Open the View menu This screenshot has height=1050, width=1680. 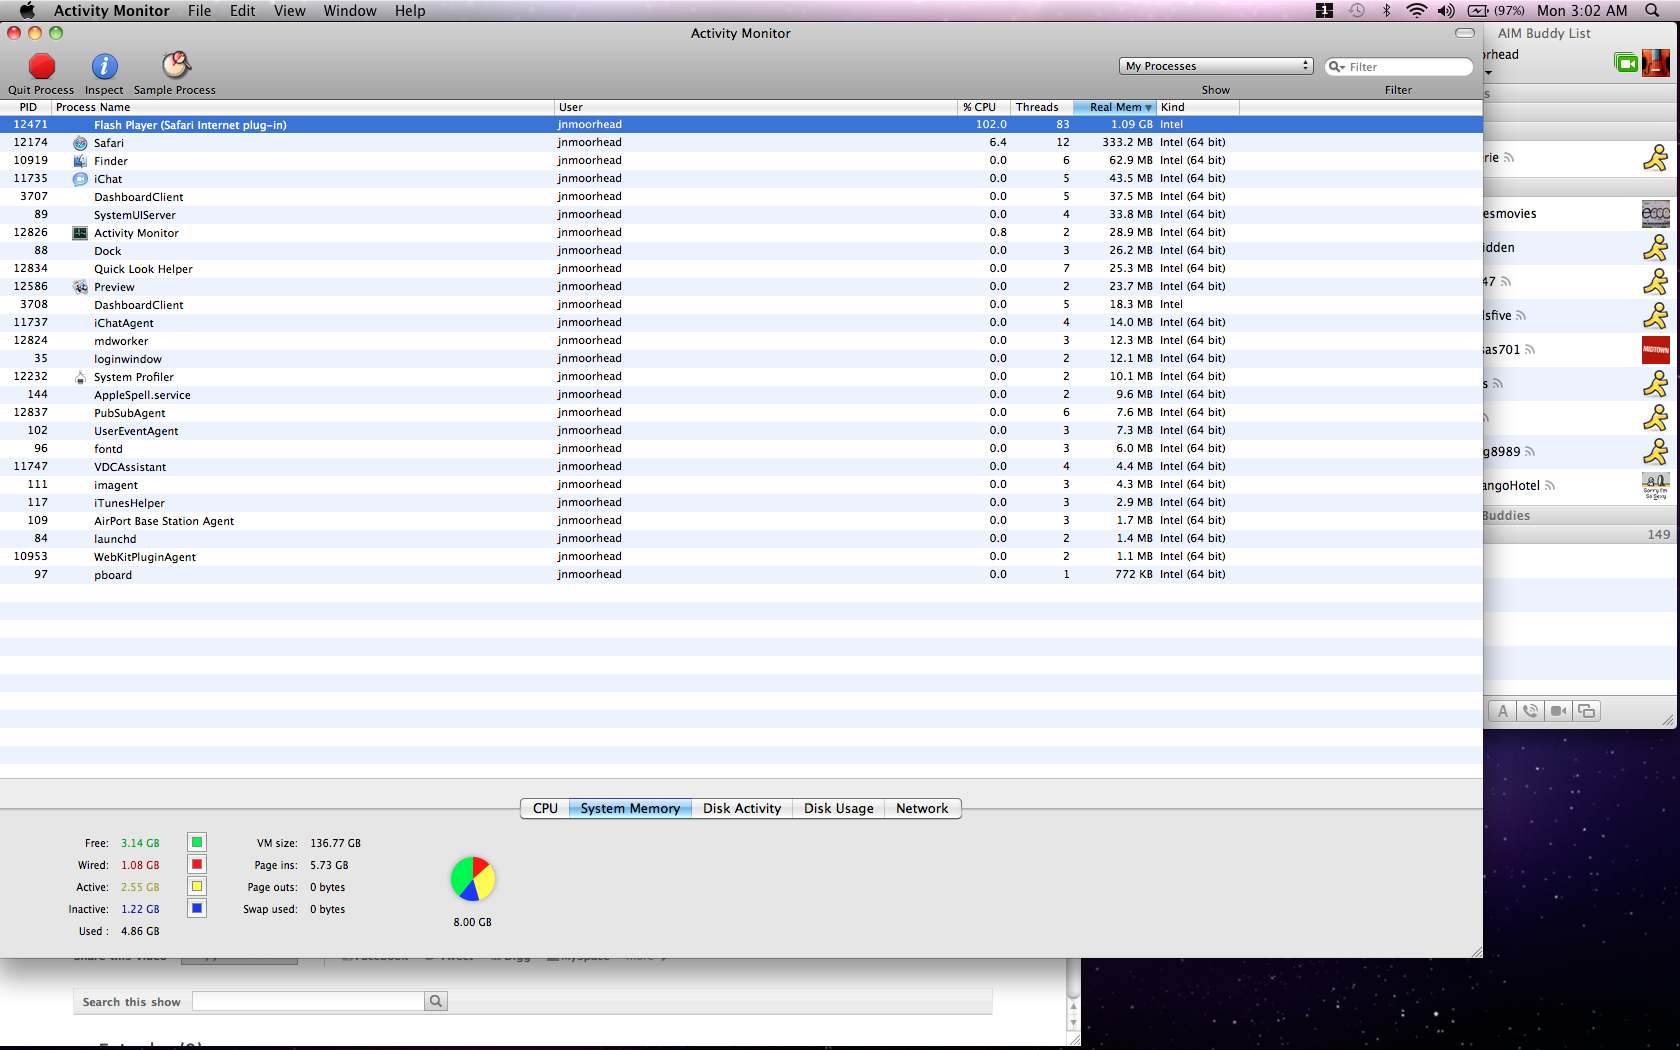click(x=289, y=11)
